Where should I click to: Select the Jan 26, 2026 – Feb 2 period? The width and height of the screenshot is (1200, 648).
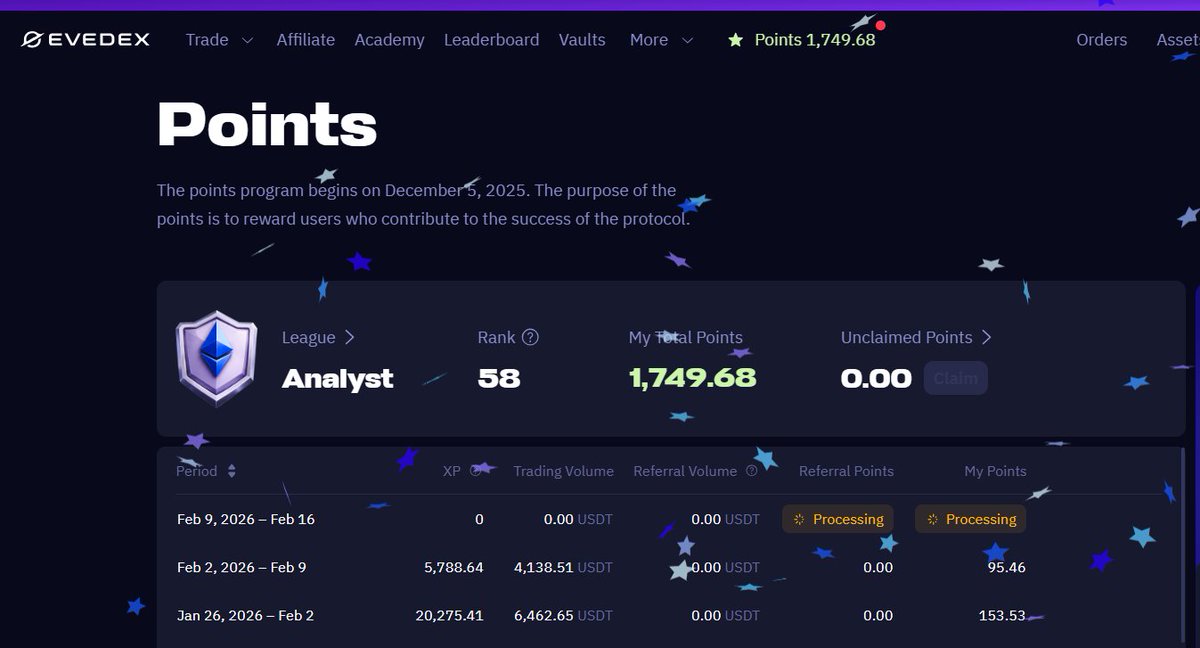pos(246,615)
